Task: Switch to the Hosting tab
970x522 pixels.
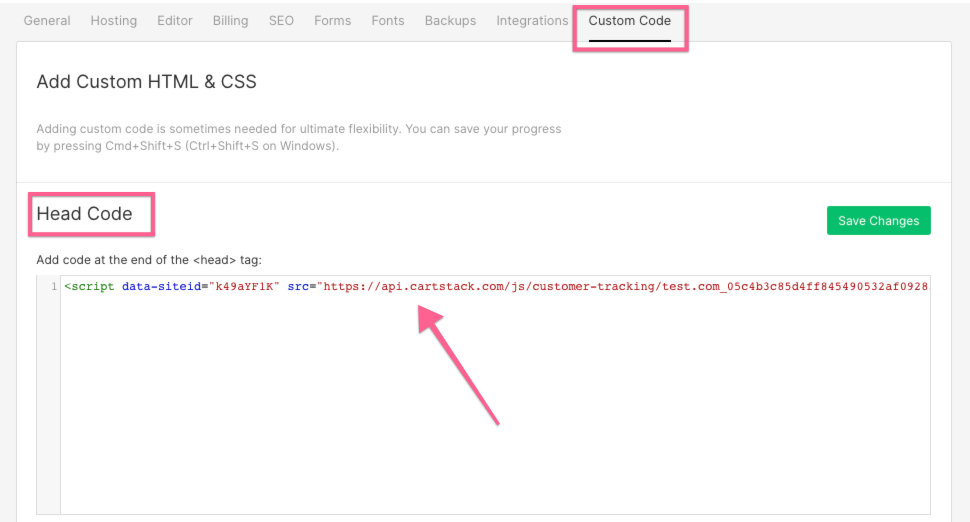Action: coord(114,20)
